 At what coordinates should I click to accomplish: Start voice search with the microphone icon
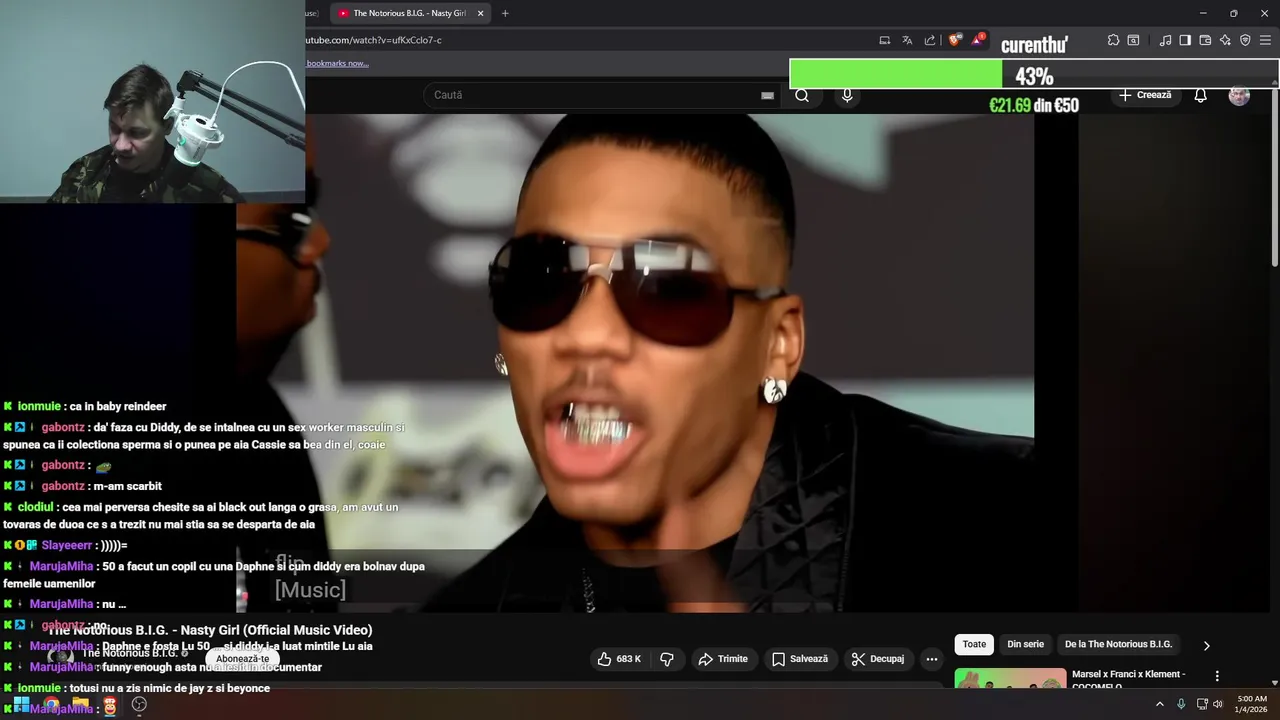pyautogui.click(x=847, y=95)
